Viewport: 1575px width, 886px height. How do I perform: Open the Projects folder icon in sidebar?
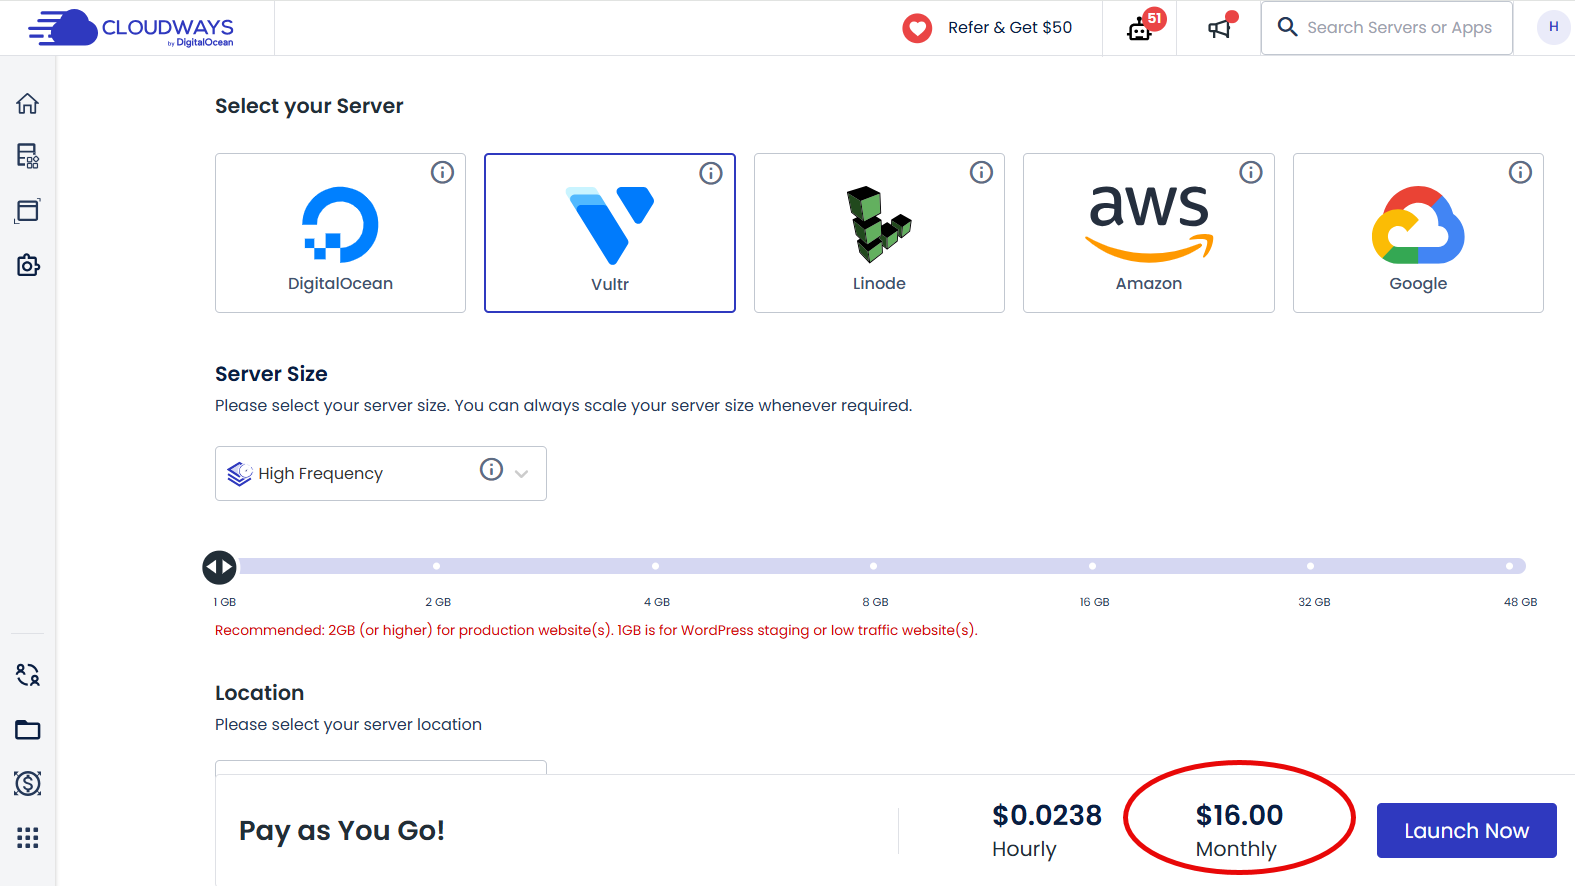pyautogui.click(x=27, y=729)
